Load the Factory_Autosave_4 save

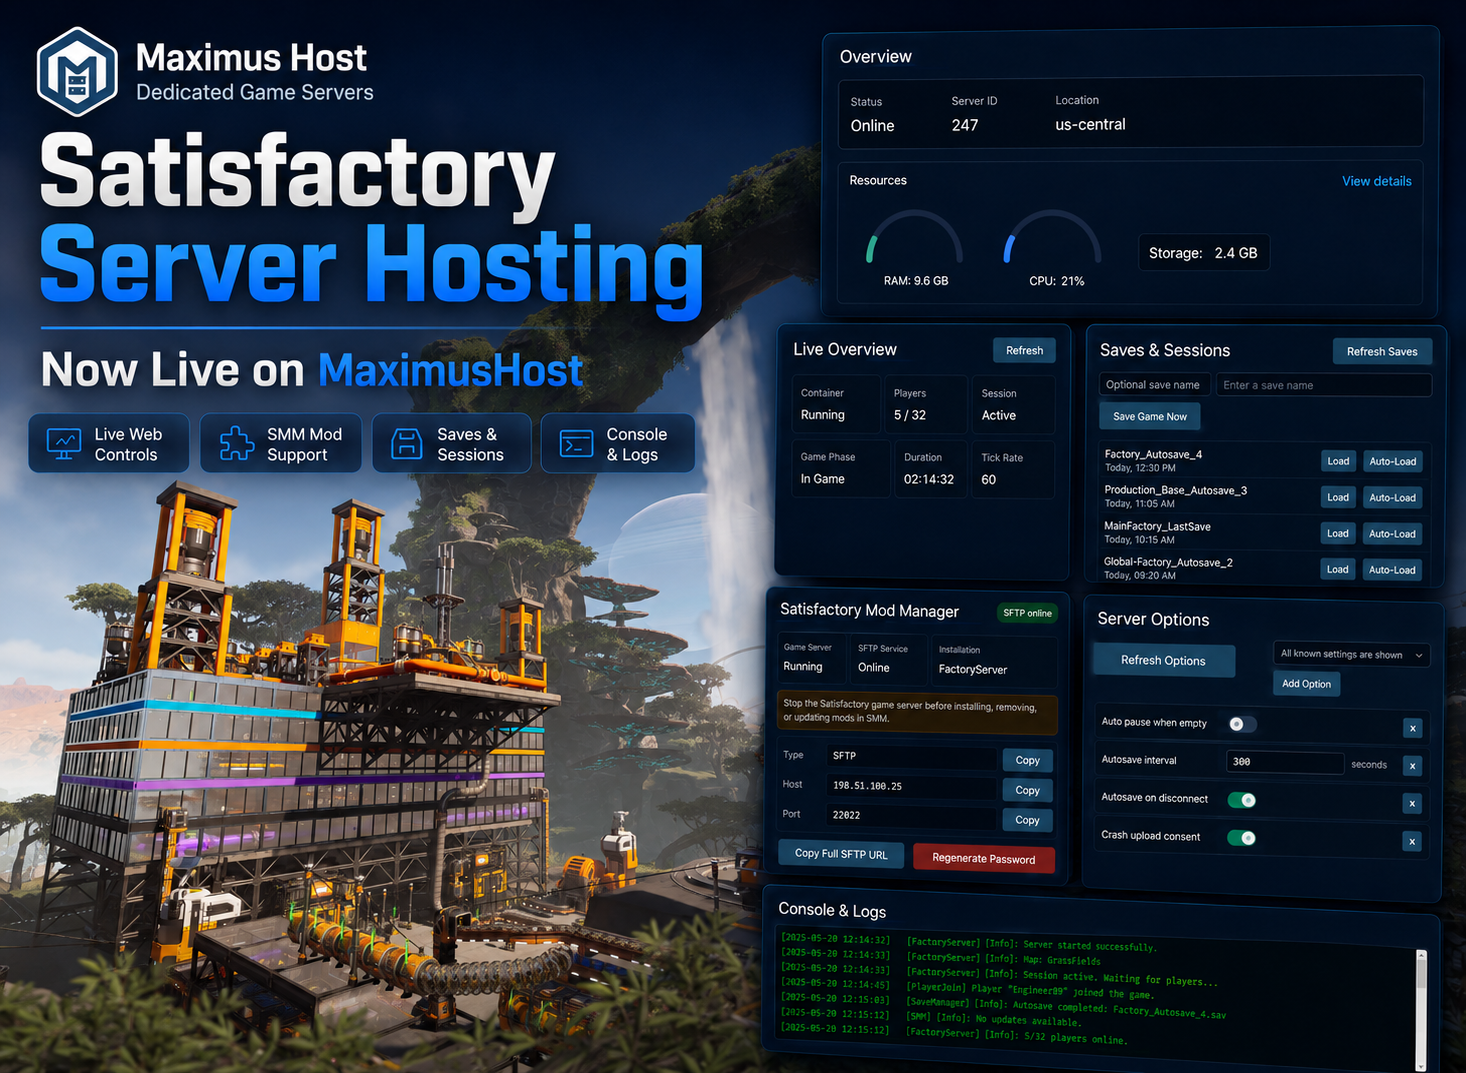click(1338, 461)
